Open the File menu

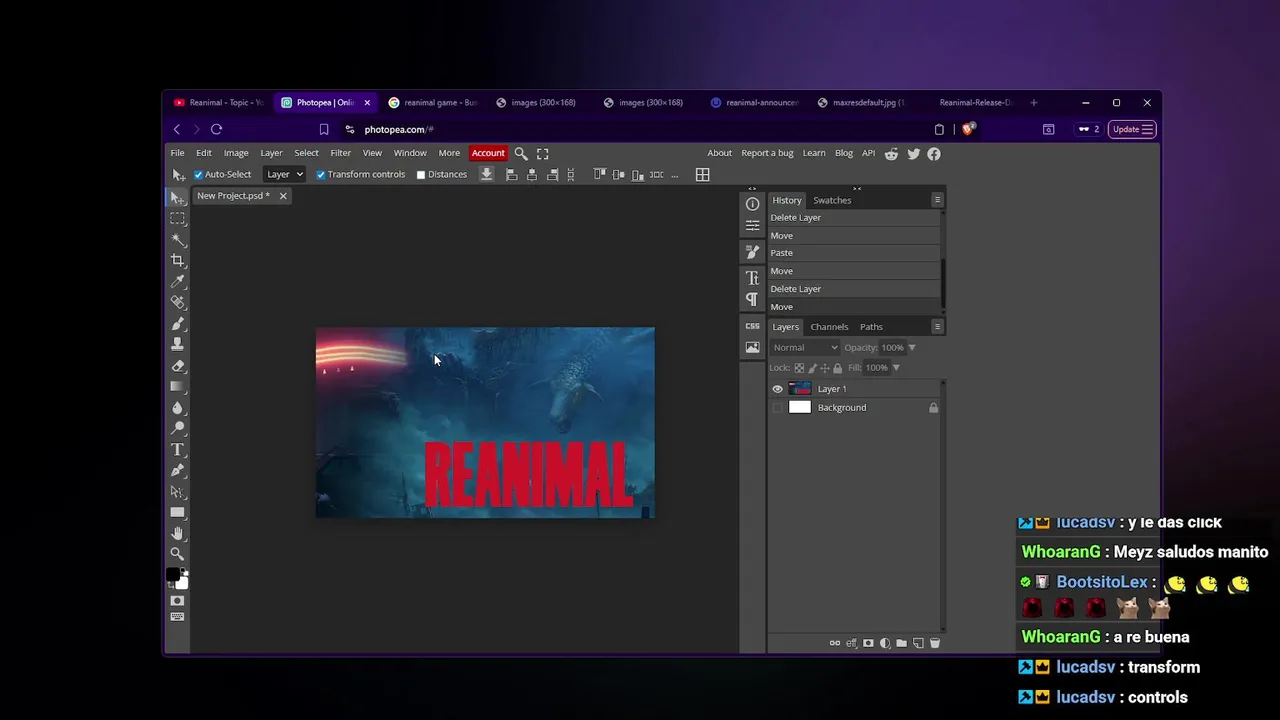click(177, 153)
